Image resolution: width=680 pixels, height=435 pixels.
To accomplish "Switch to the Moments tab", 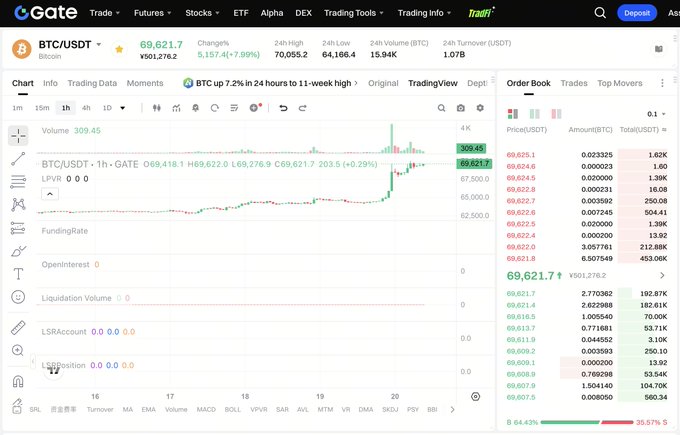I will pos(145,83).
